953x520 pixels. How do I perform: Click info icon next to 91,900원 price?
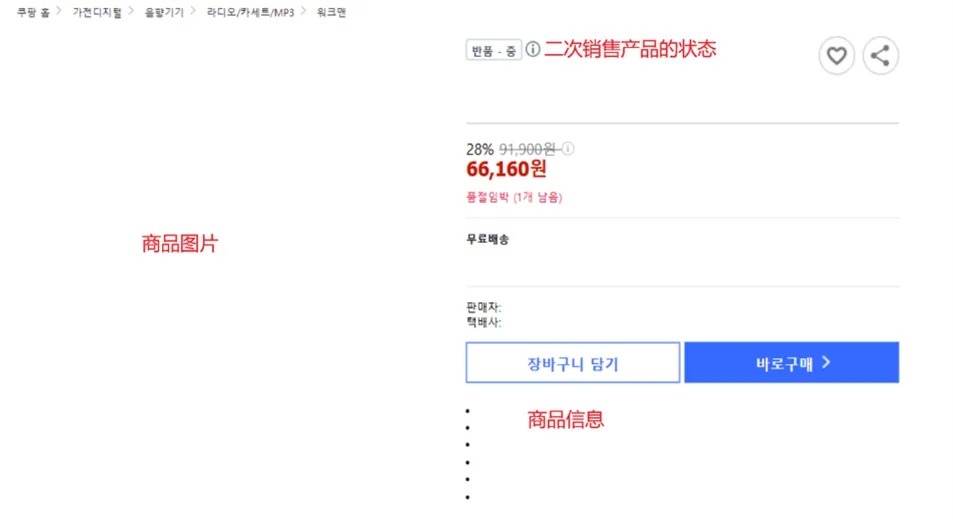568,149
